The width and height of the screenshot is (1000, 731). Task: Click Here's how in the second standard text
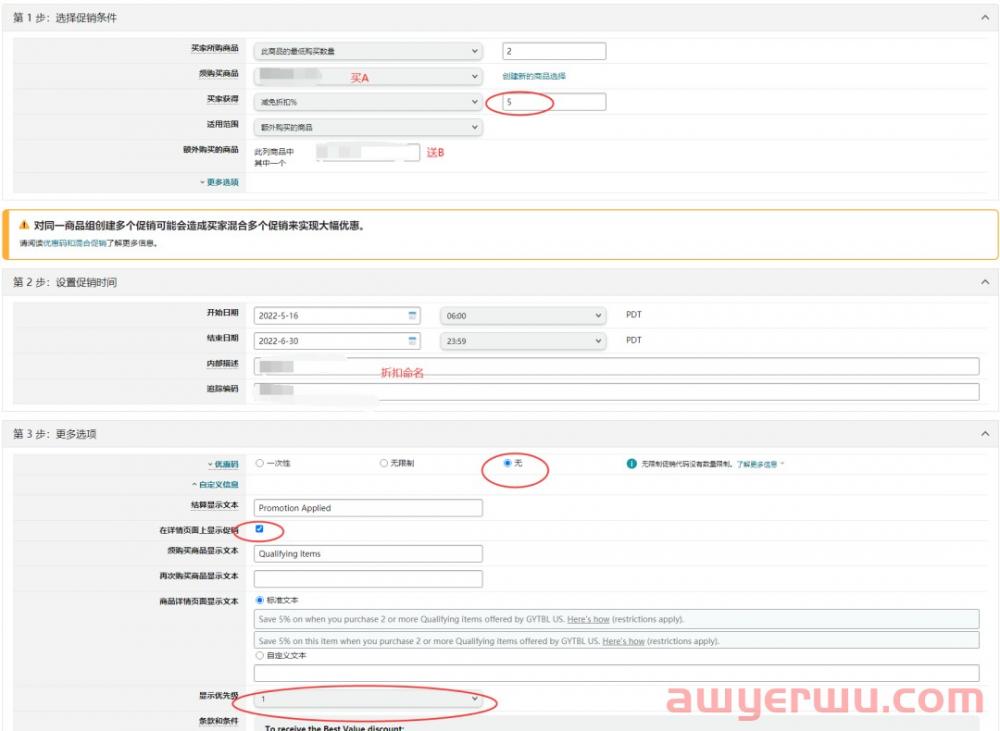pyautogui.click(x=623, y=641)
